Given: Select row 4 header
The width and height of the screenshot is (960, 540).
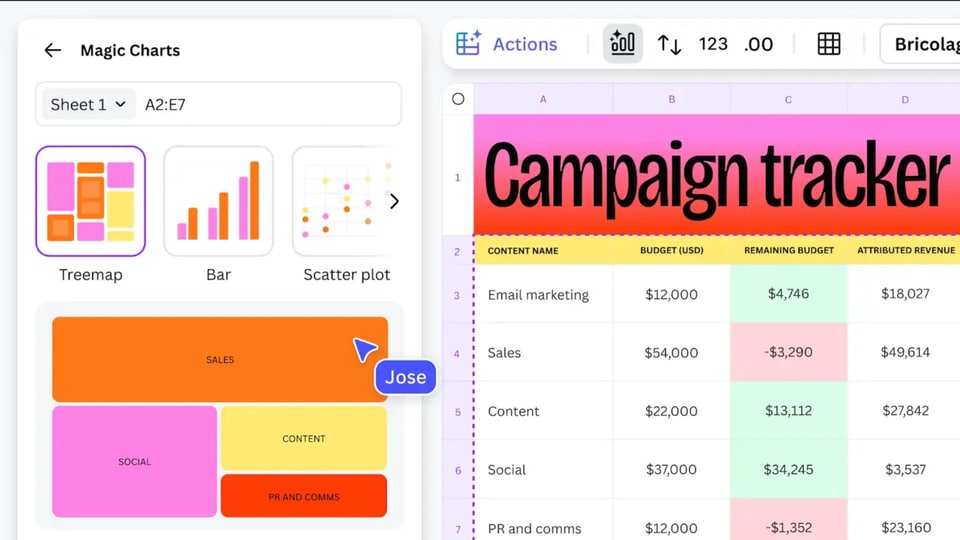Looking at the screenshot, I should pyautogui.click(x=457, y=354).
